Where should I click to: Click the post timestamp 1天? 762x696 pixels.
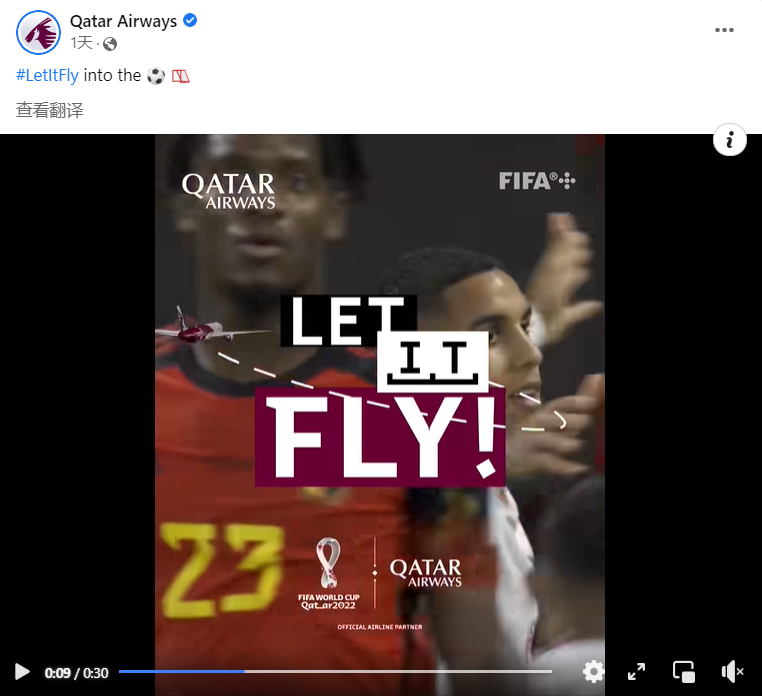81,43
